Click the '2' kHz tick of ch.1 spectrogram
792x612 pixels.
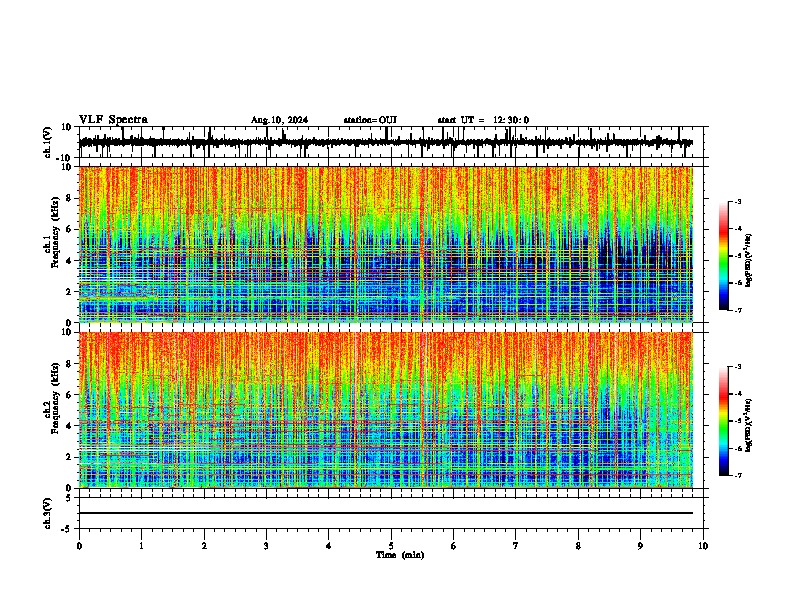[70, 292]
